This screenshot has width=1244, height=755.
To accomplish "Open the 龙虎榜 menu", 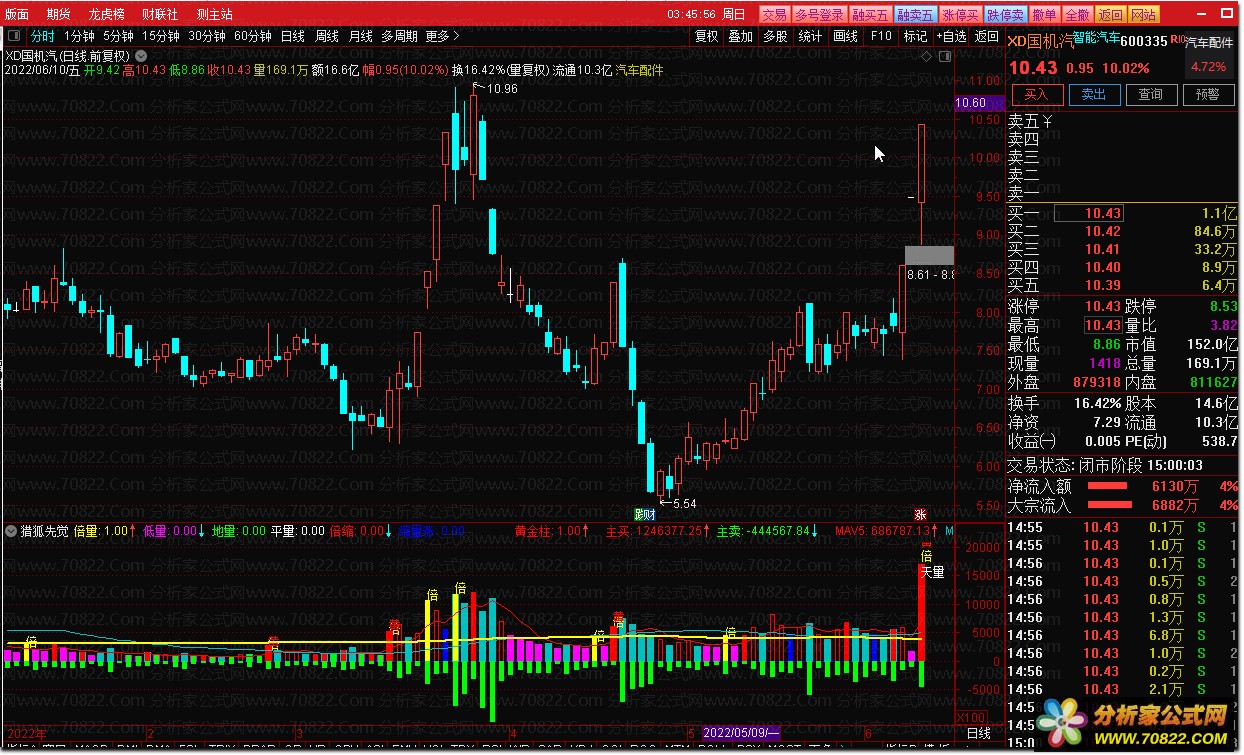I will pos(106,15).
